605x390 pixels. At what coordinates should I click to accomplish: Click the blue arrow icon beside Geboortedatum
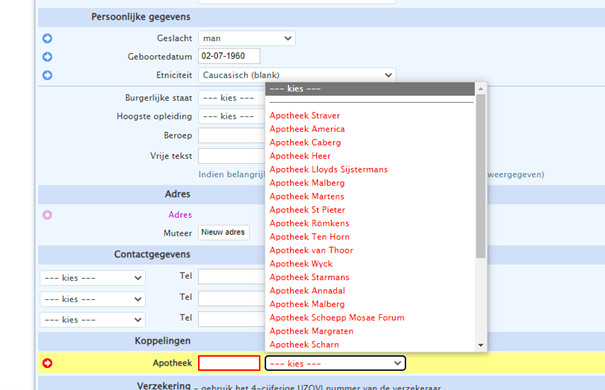47,57
